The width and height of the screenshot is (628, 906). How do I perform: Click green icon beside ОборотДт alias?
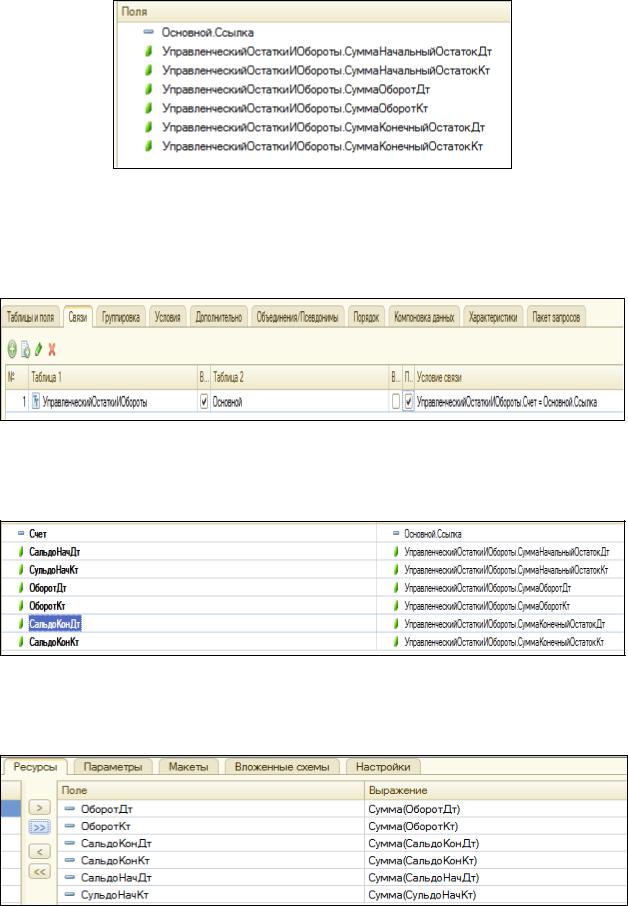point(21,588)
